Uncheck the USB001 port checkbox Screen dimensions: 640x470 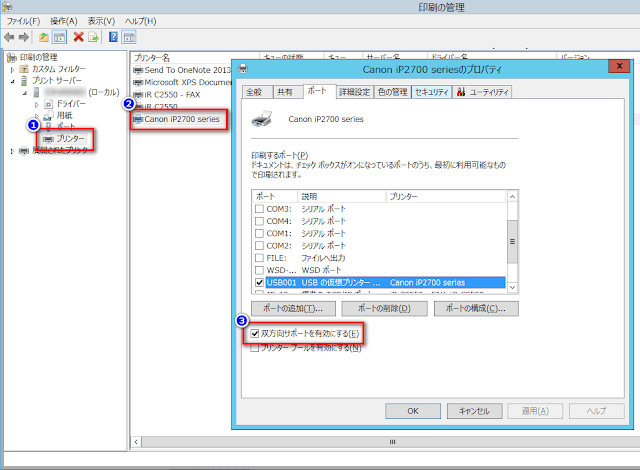click(259, 282)
